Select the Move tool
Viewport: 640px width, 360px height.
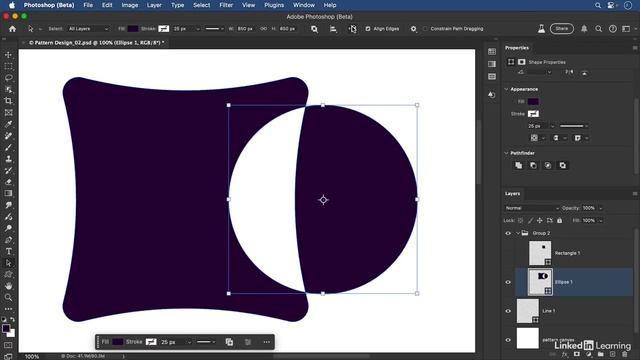[8, 55]
